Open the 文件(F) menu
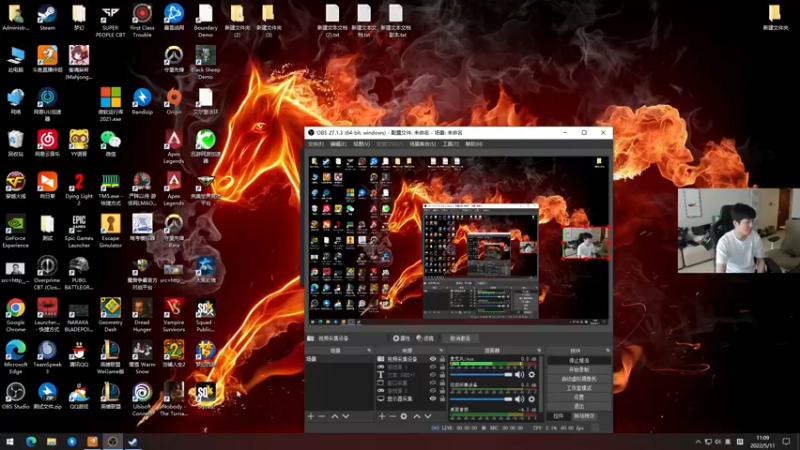The height and width of the screenshot is (450, 800). pos(316,144)
